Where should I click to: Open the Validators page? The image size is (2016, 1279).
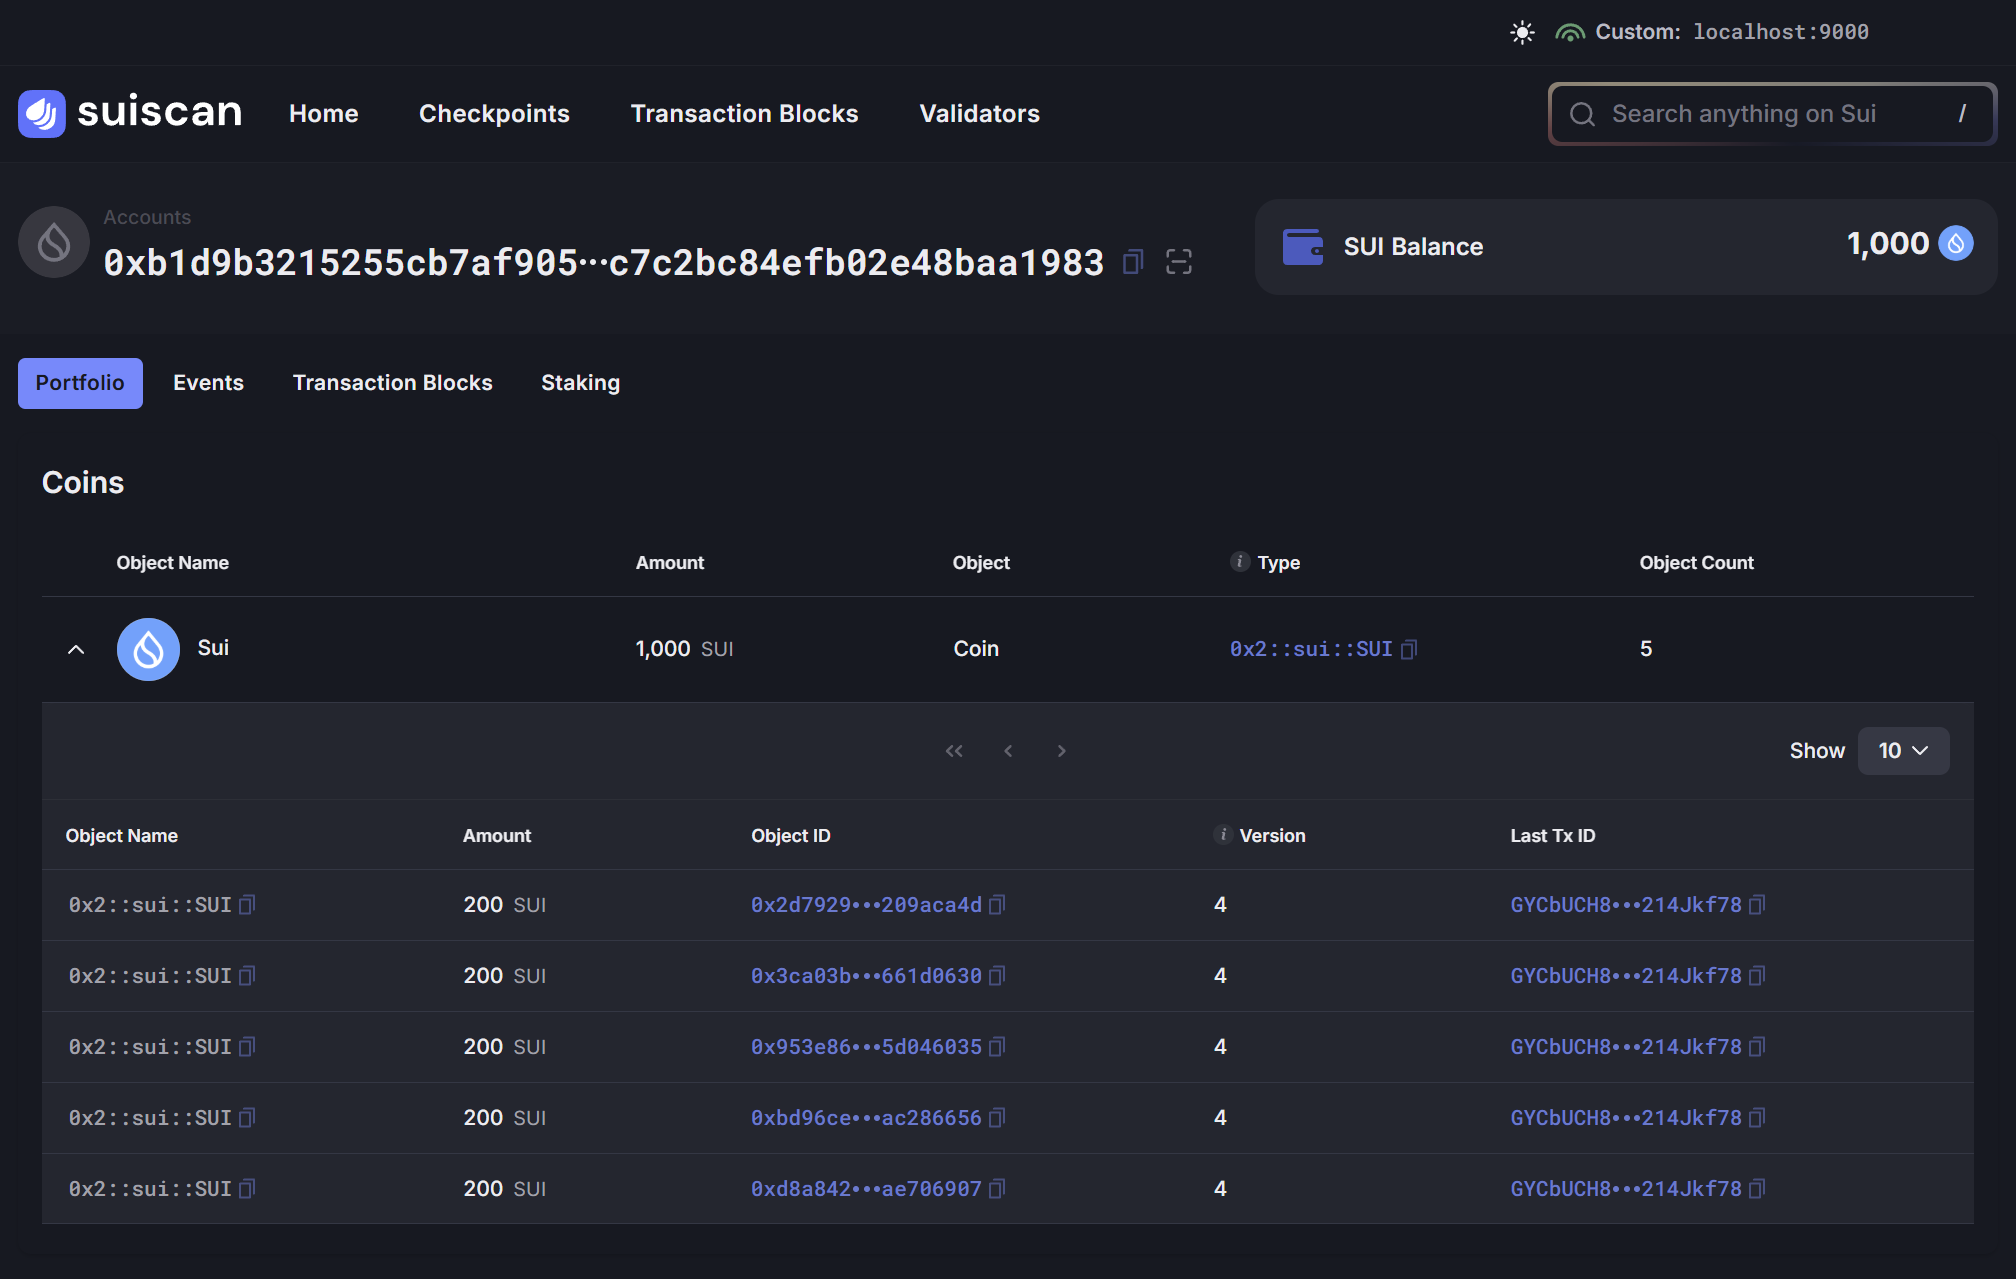[x=979, y=113]
